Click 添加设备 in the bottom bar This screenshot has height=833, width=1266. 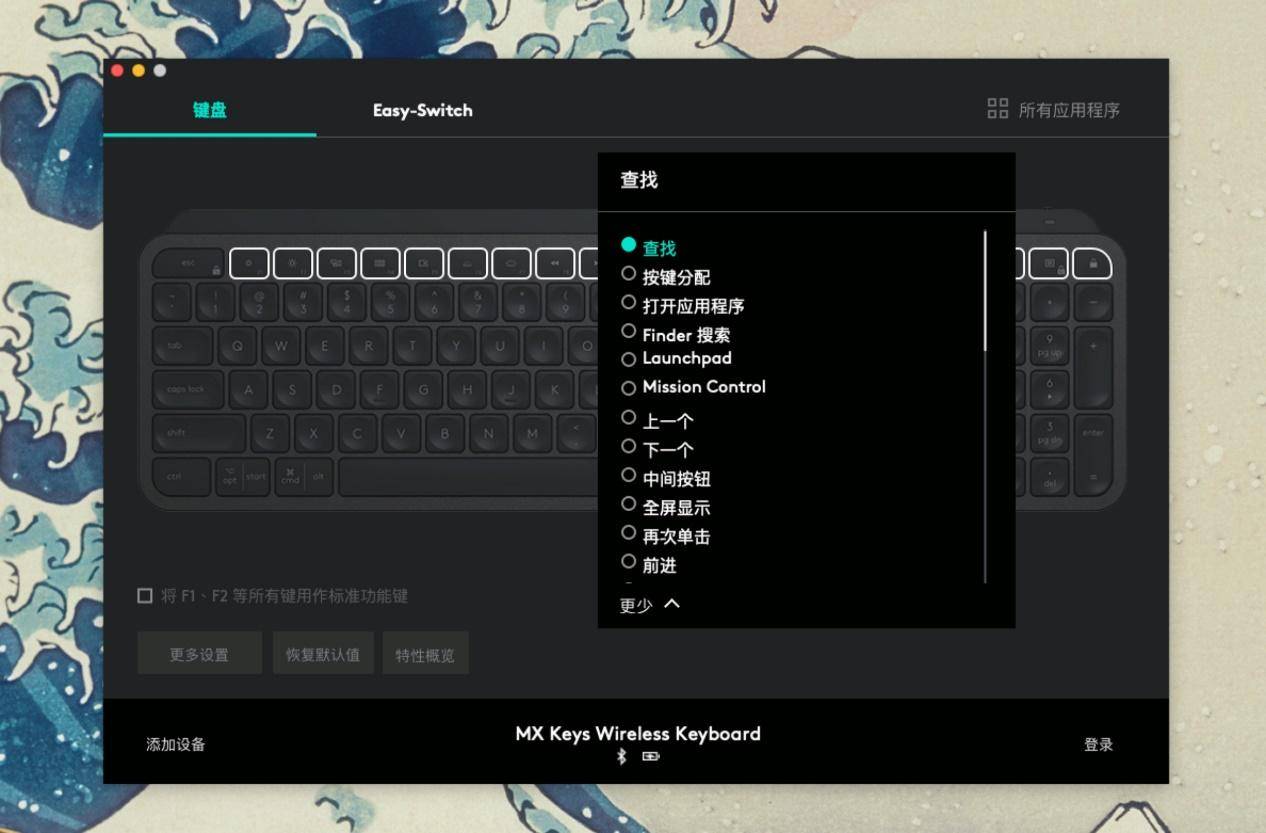pos(176,744)
